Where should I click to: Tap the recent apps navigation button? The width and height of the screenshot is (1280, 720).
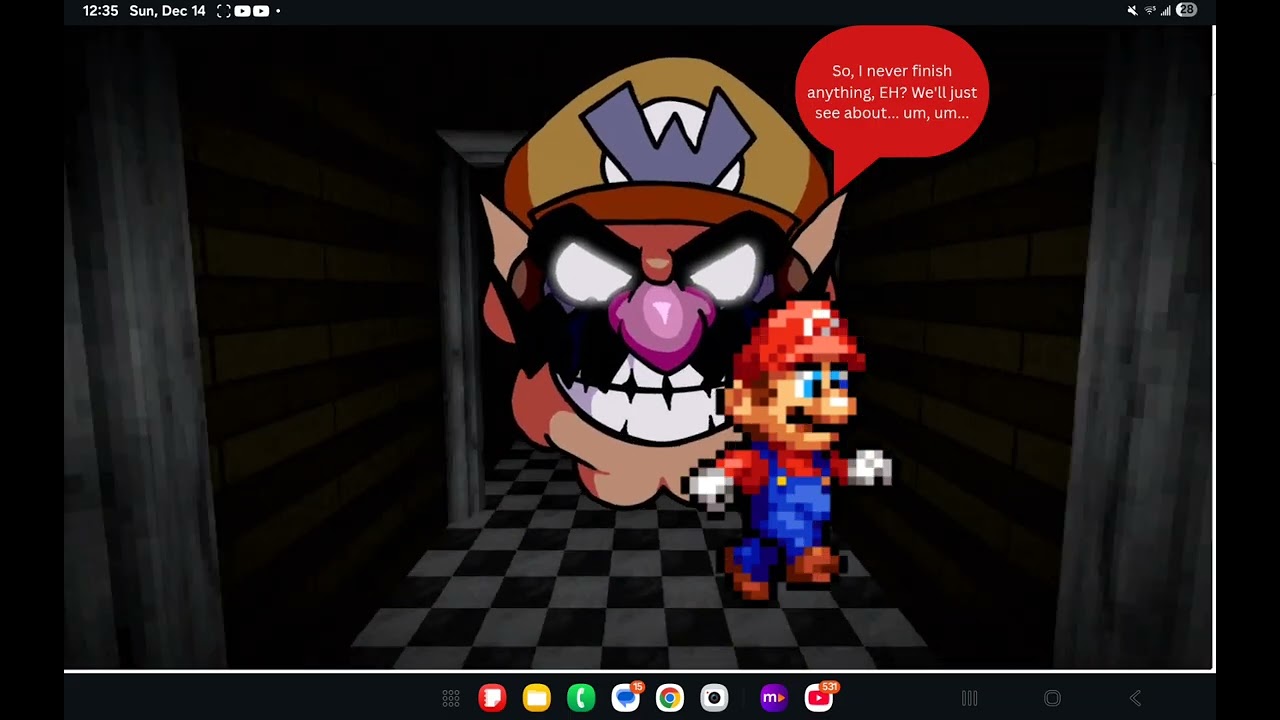point(969,698)
